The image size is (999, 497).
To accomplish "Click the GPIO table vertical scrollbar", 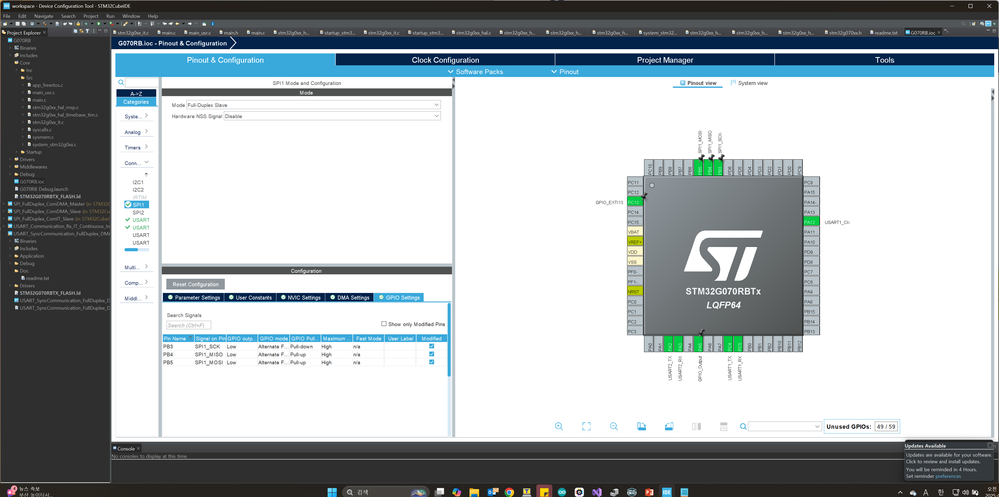I will (x=449, y=339).
